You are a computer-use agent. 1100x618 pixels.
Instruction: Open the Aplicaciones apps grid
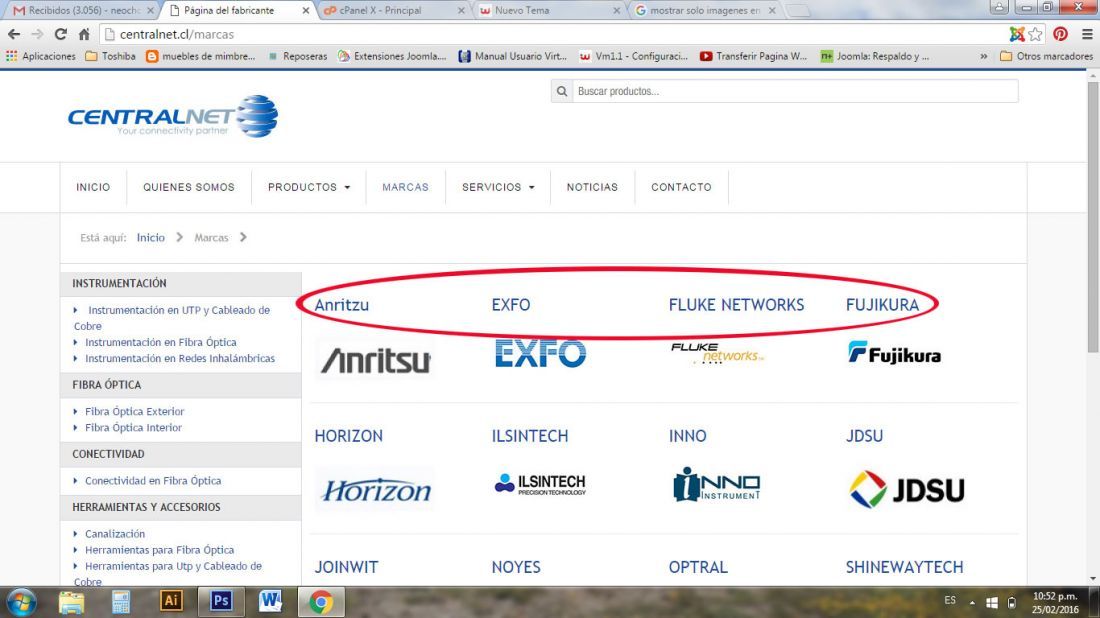pyautogui.click(x=41, y=56)
